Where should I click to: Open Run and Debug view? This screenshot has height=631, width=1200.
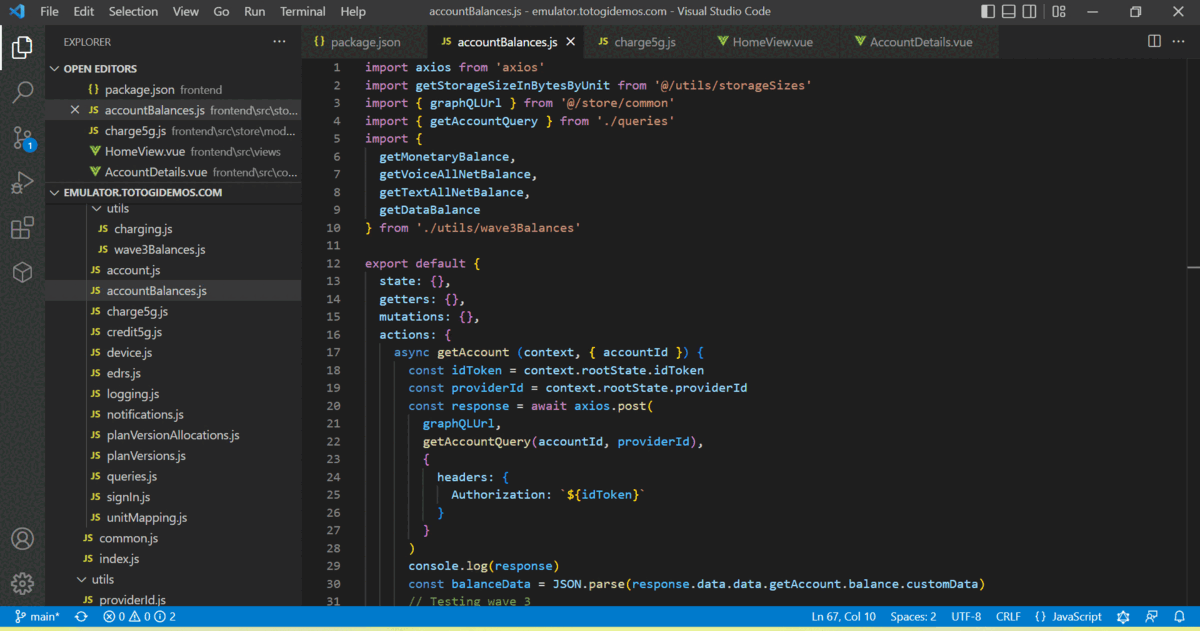(22, 184)
